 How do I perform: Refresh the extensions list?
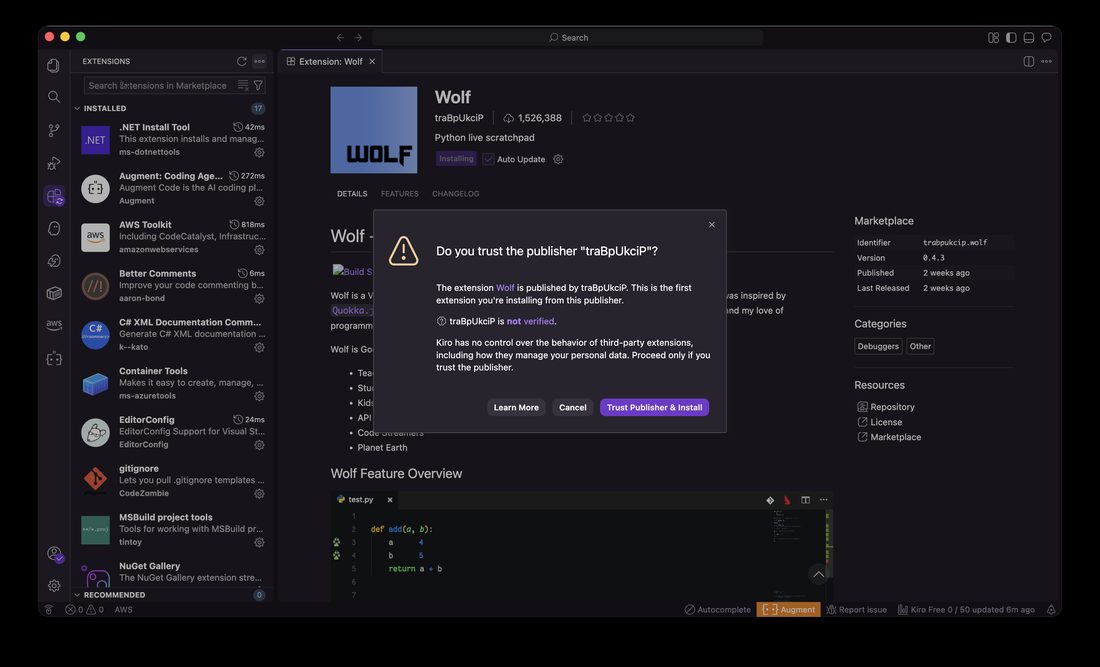pyautogui.click(x=241, y=62)
